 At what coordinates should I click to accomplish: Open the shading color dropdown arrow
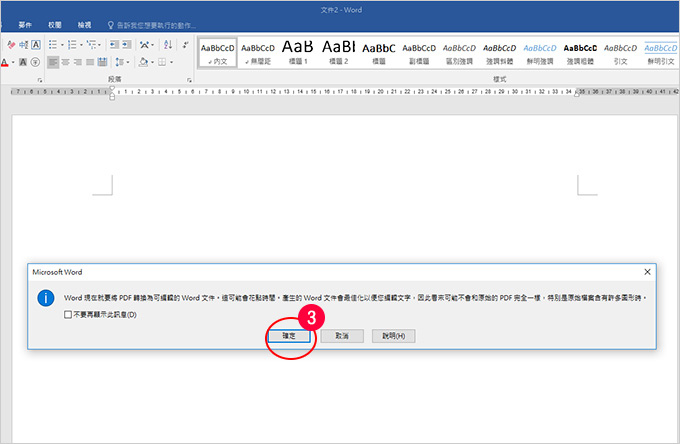(x=153, y=62)
